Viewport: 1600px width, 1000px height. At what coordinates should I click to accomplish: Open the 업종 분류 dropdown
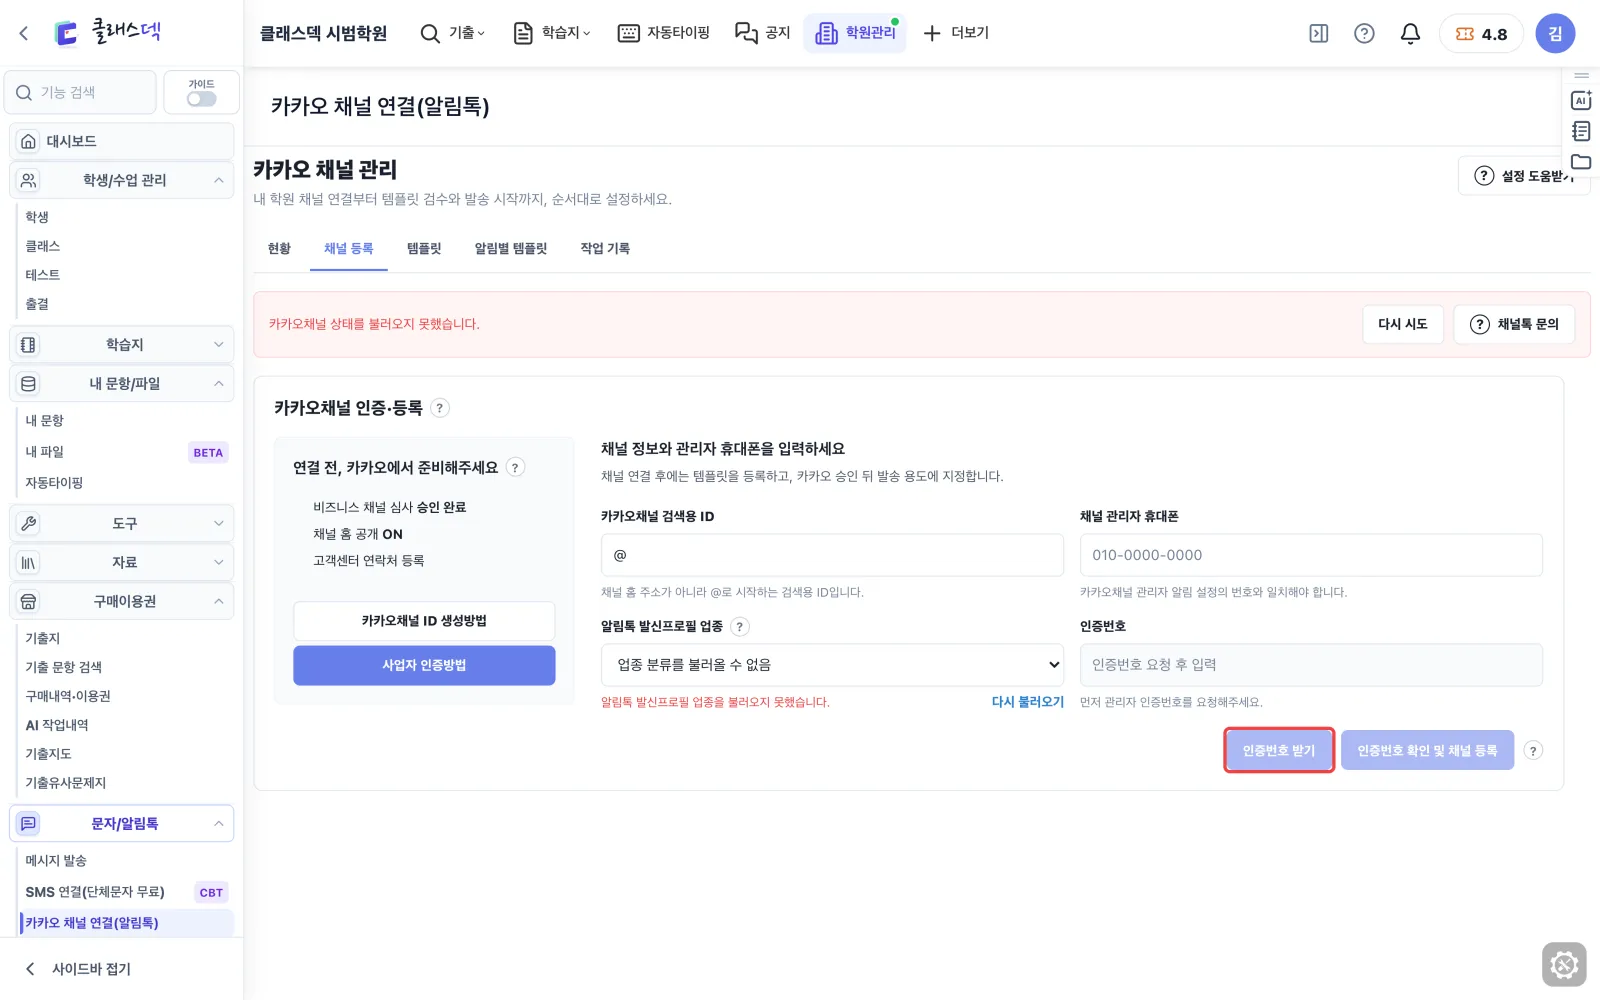tap(832, 665)
